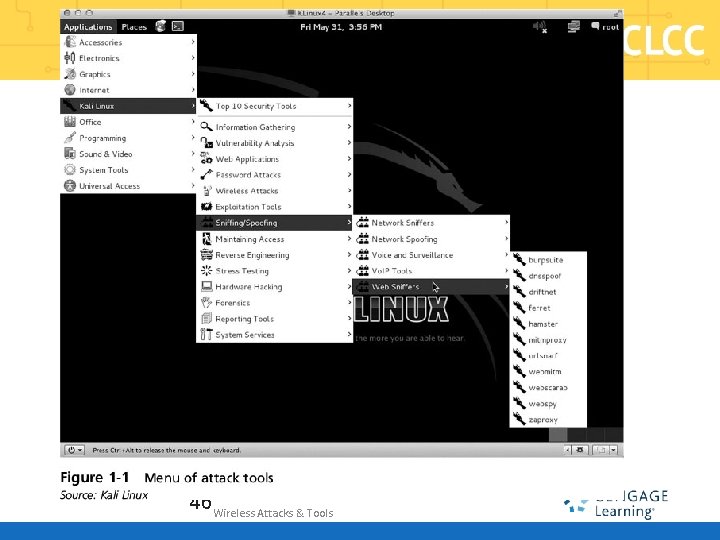Open the power dropdown in bottom bar

tap(74, 450)
